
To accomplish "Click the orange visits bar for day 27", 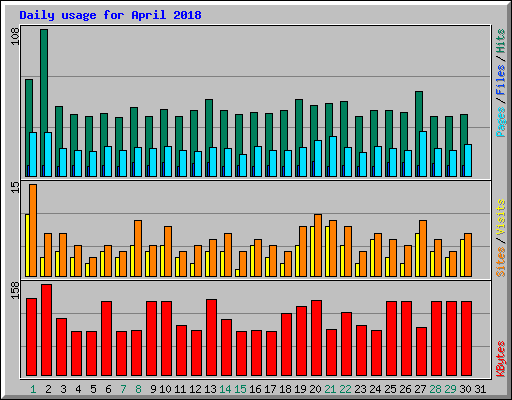I will click(x=423, y=248).
